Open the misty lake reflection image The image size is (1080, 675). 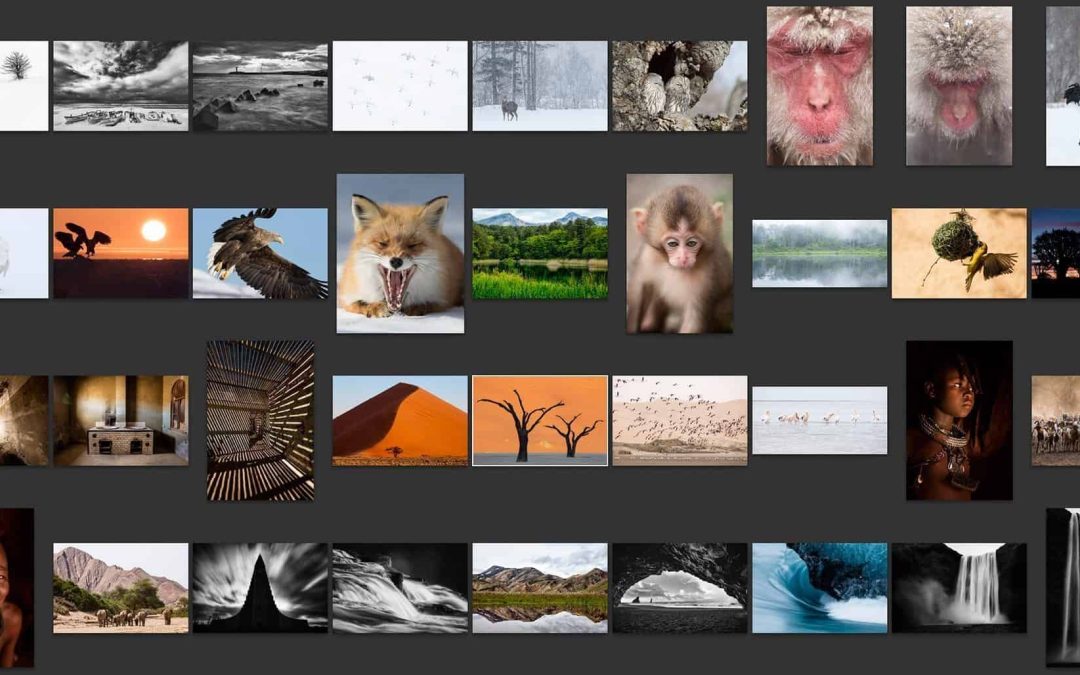pyautogui.click(x=819, y=253)
